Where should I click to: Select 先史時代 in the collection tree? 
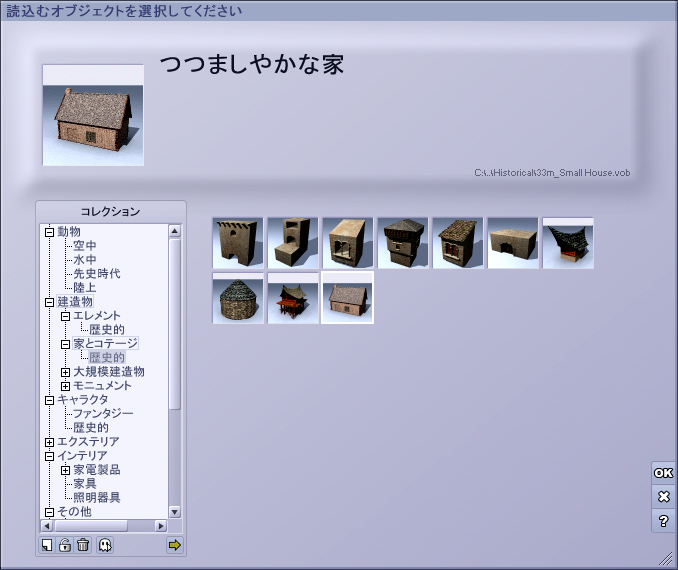[x=97, y=274]
